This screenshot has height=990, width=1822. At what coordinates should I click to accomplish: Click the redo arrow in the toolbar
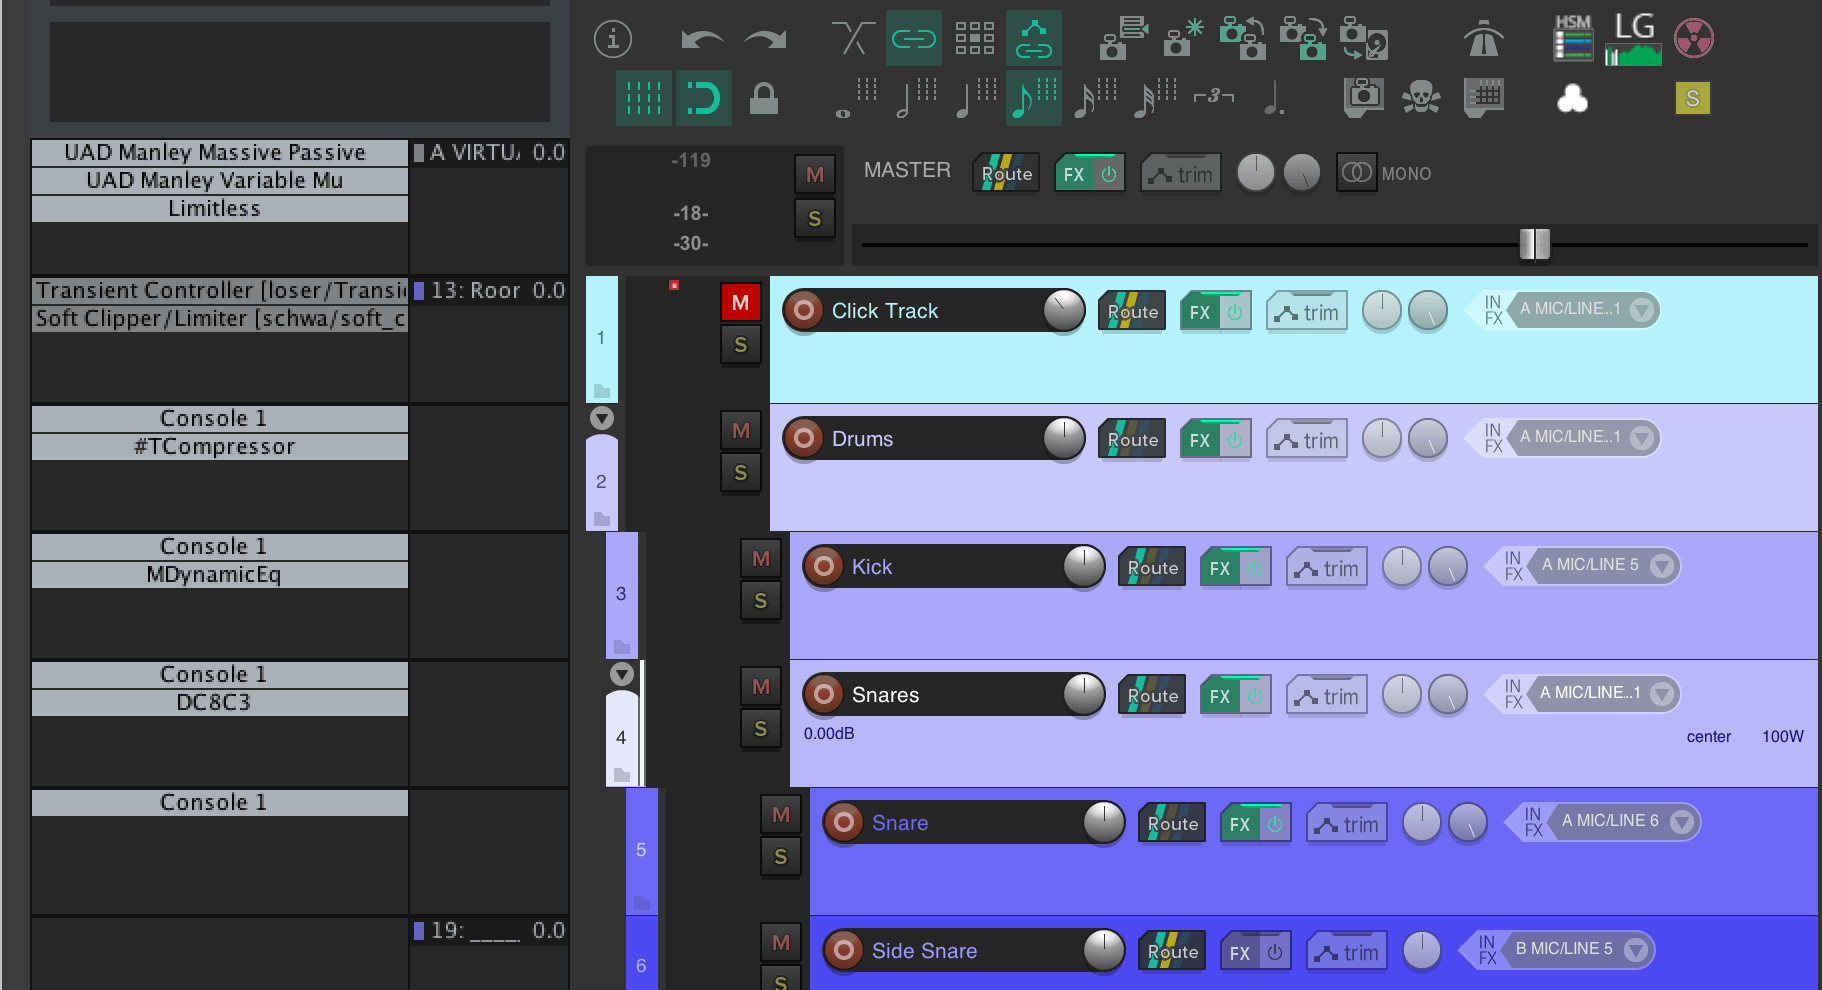pos(765,40)
